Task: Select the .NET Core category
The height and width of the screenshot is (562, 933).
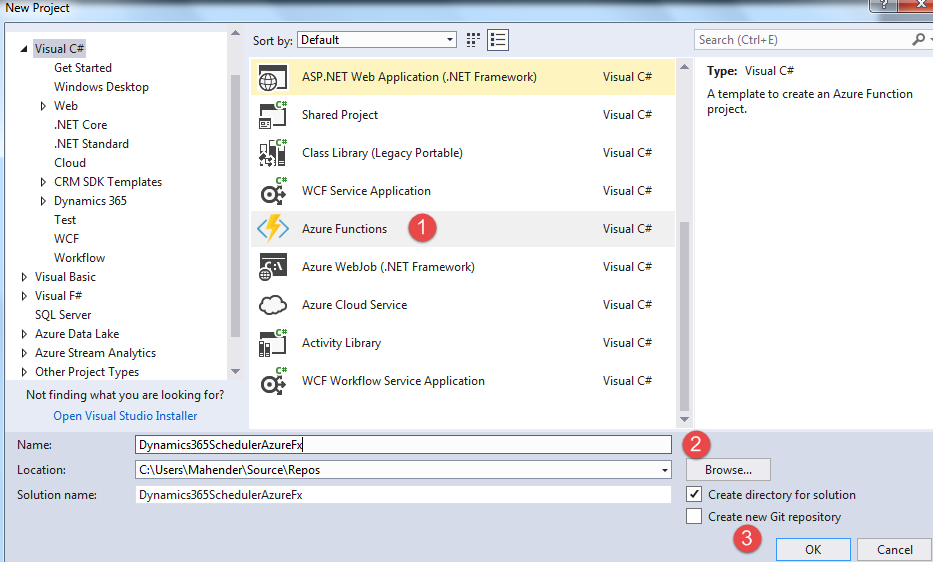Action: (80, 125)
